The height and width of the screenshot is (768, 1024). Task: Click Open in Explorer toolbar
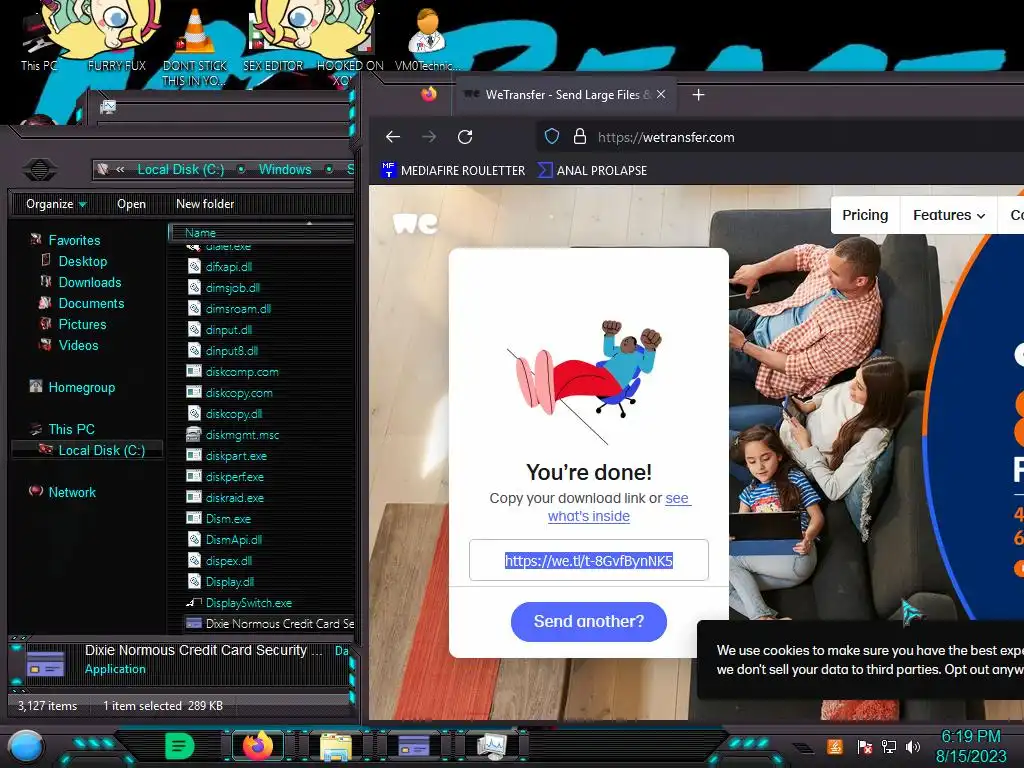[131, 204]
